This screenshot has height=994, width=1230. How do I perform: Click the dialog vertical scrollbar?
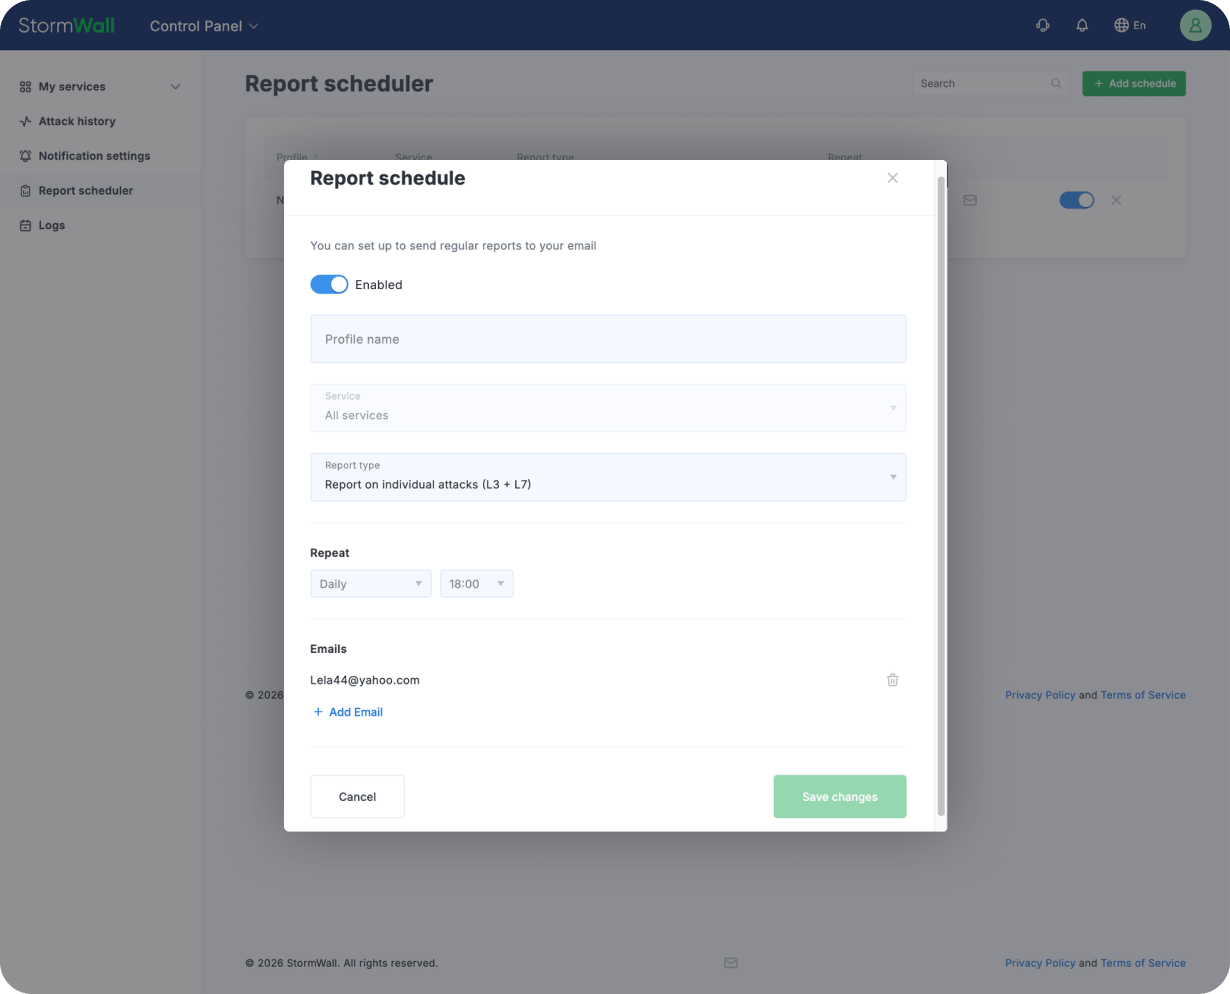940,495
